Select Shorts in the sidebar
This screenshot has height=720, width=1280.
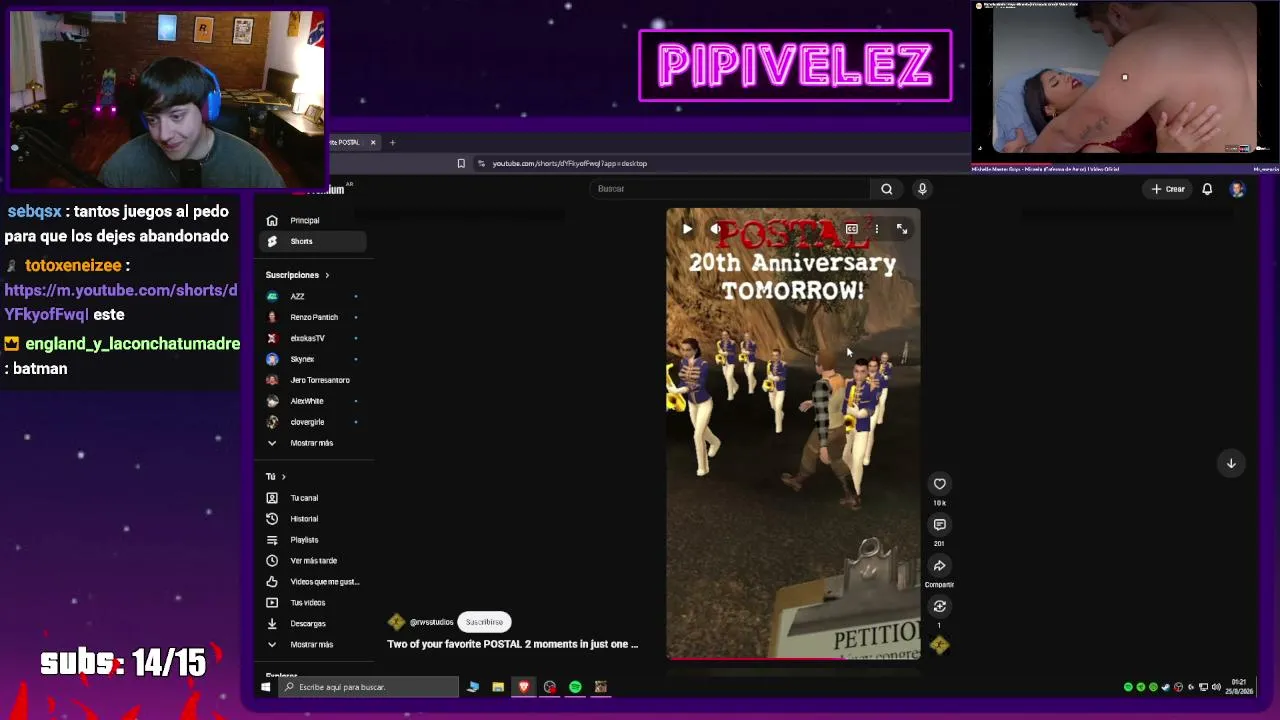coord(315,241)
